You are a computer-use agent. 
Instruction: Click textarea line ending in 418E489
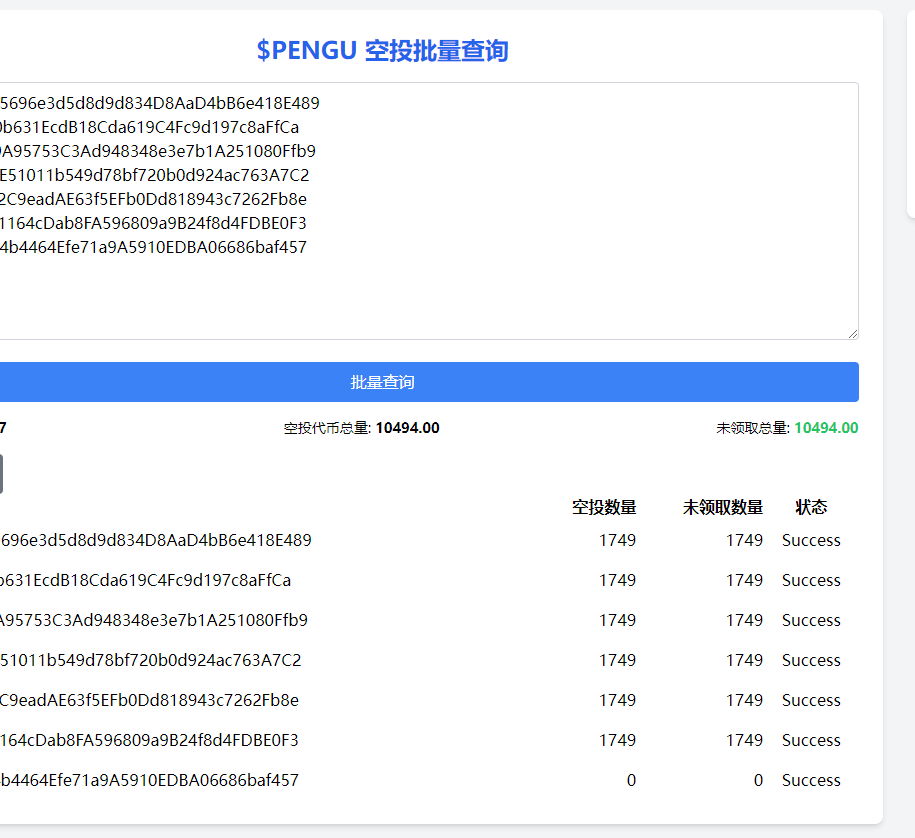point(160,103)
